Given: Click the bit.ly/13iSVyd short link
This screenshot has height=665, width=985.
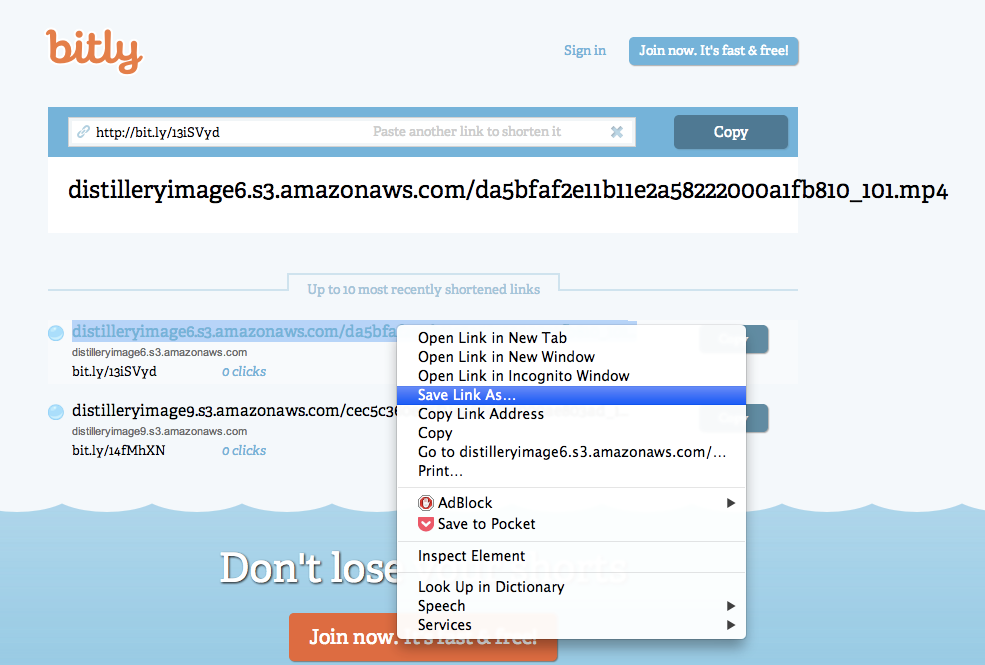Looking at the screenshot, I should (114, 371).
